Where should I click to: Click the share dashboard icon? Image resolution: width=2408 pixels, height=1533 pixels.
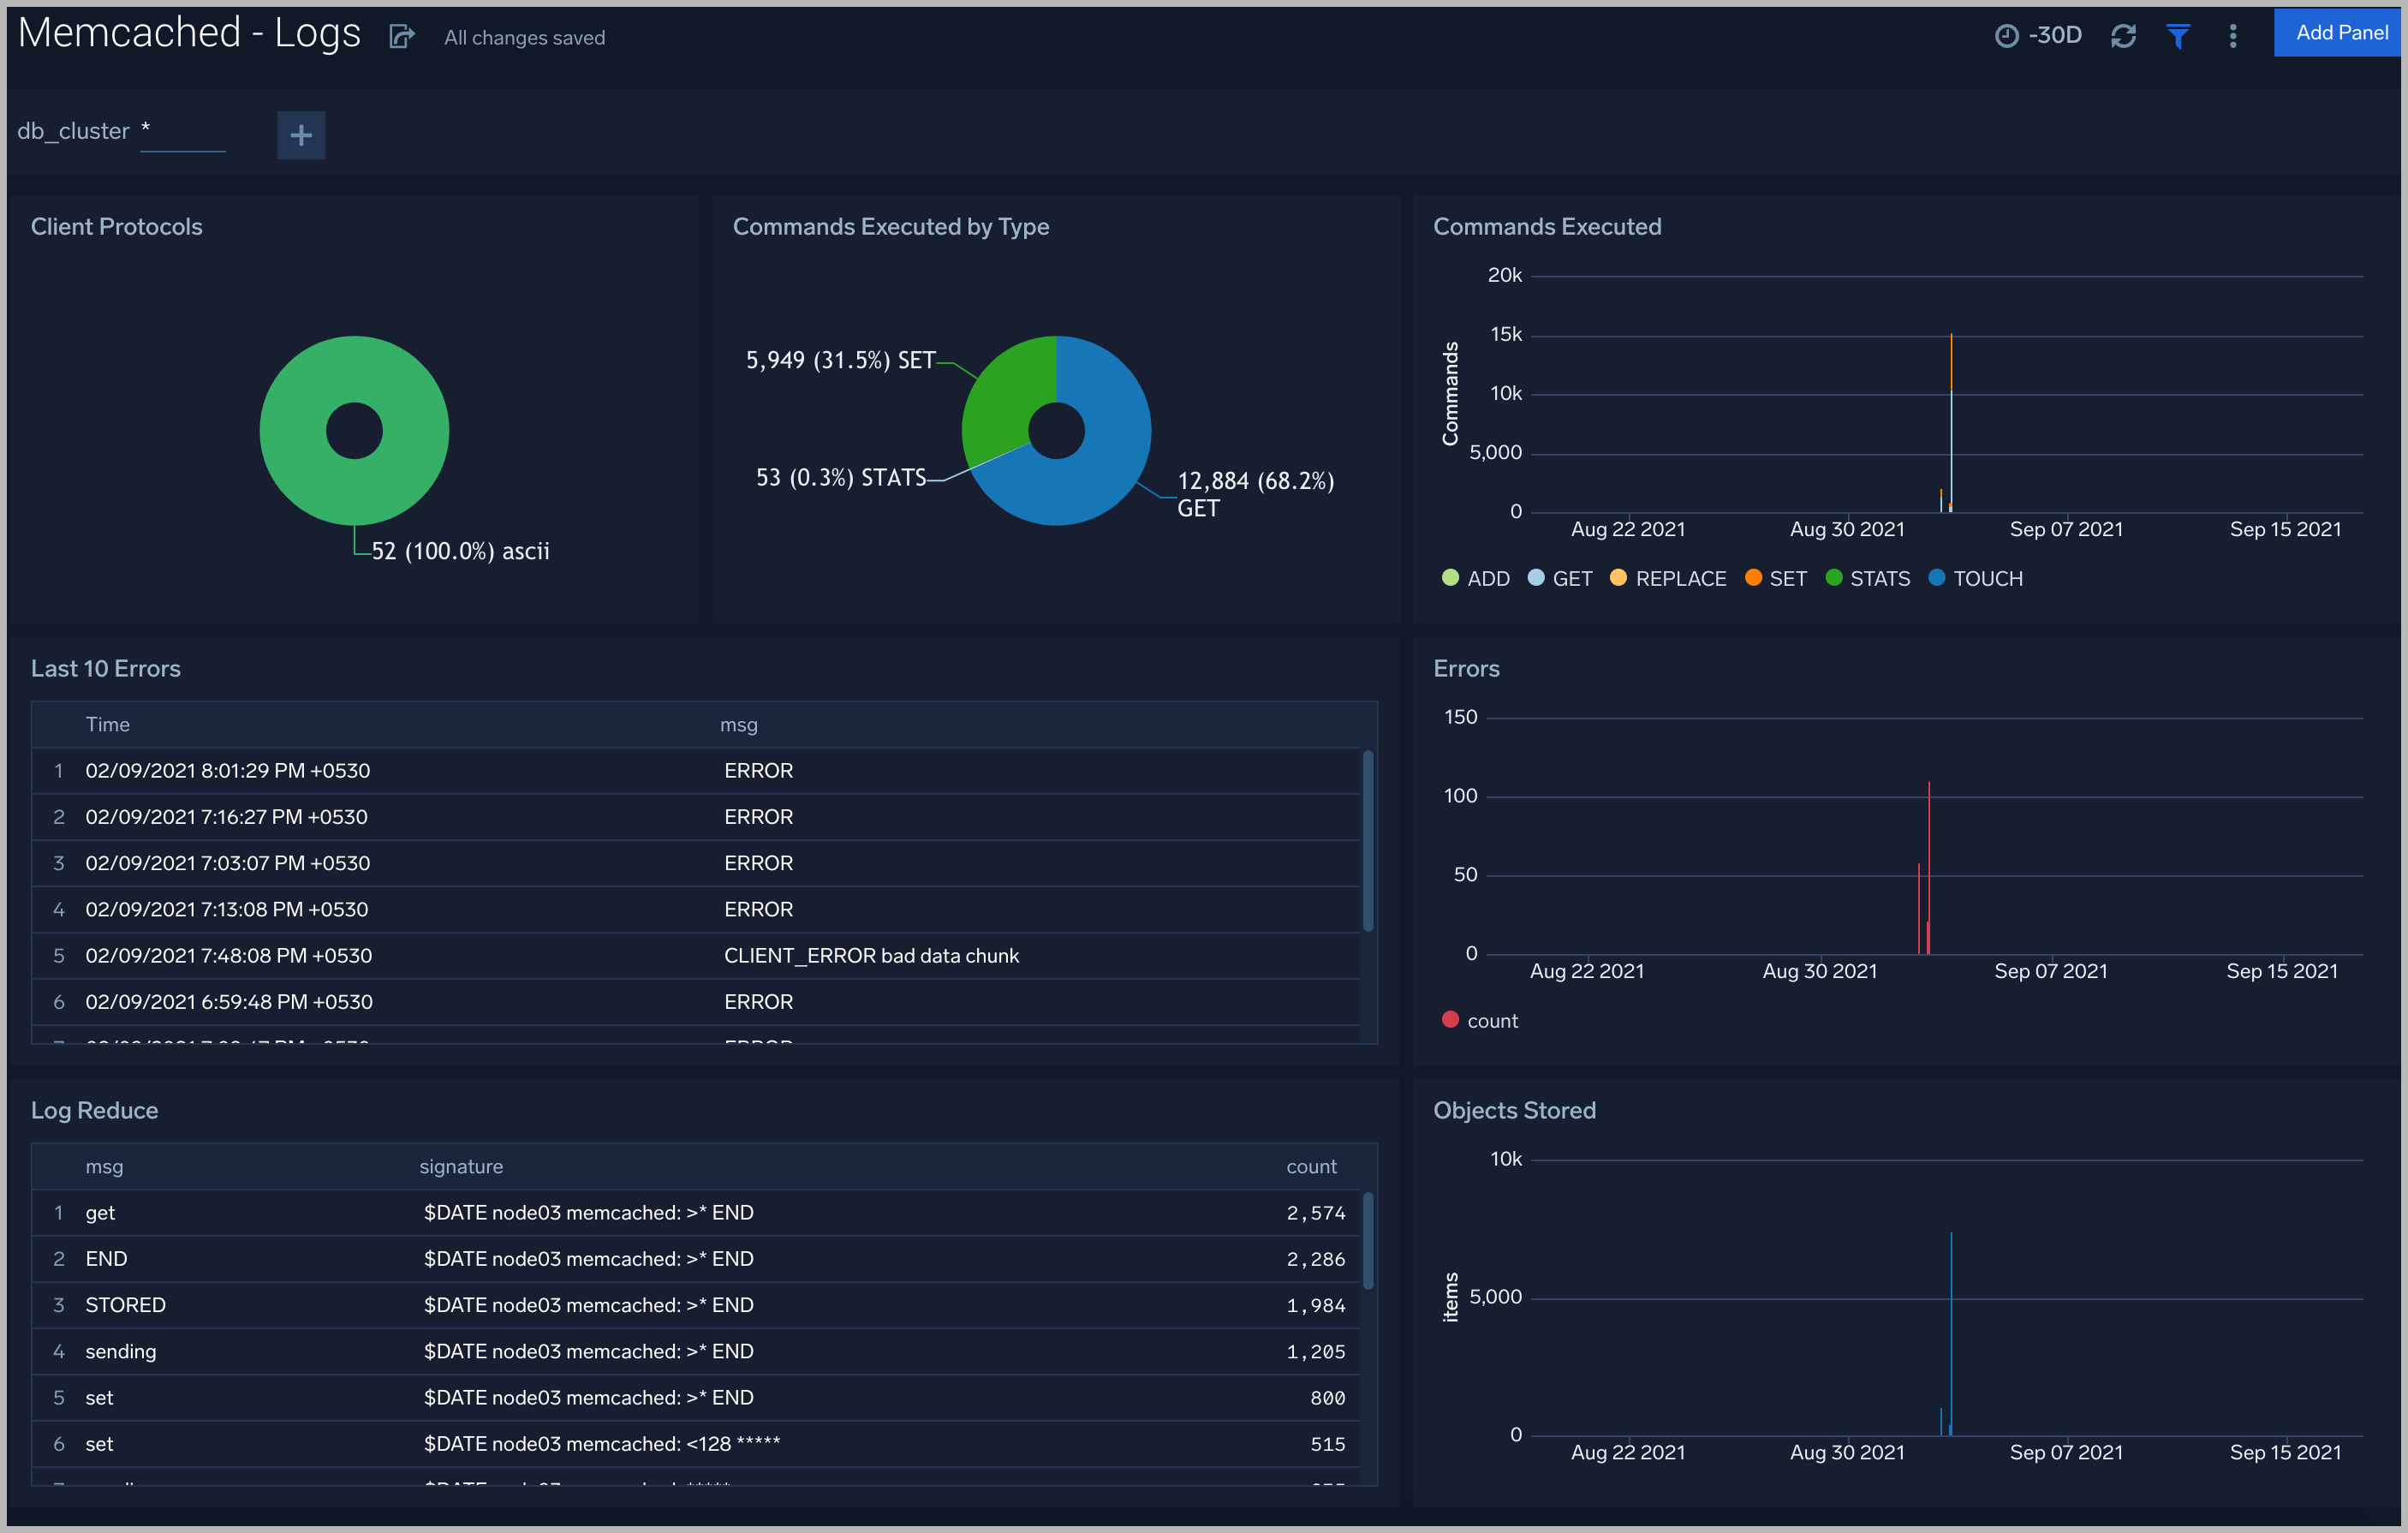coord(401,36)
